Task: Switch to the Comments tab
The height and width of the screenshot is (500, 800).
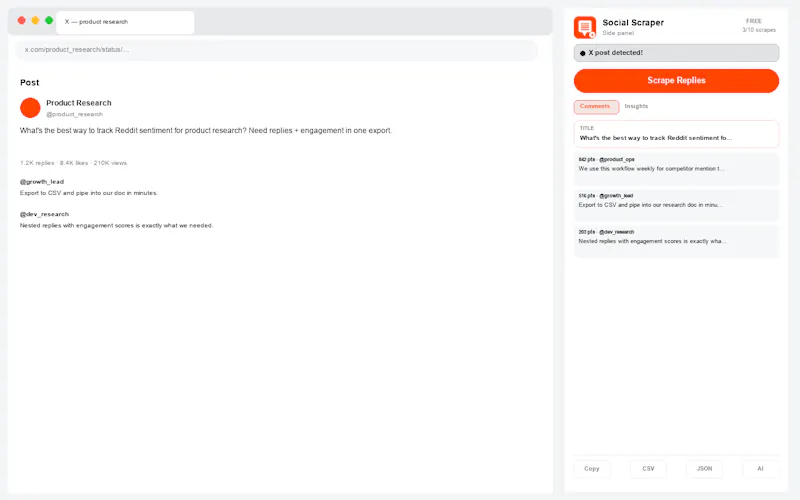Action: click(x=596, y=106)
